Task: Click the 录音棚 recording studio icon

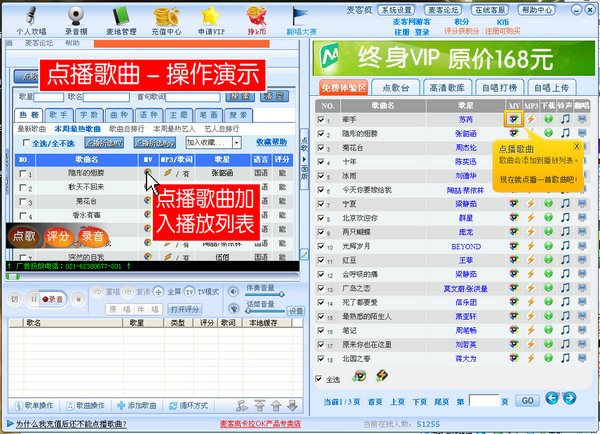Action: 73,17
